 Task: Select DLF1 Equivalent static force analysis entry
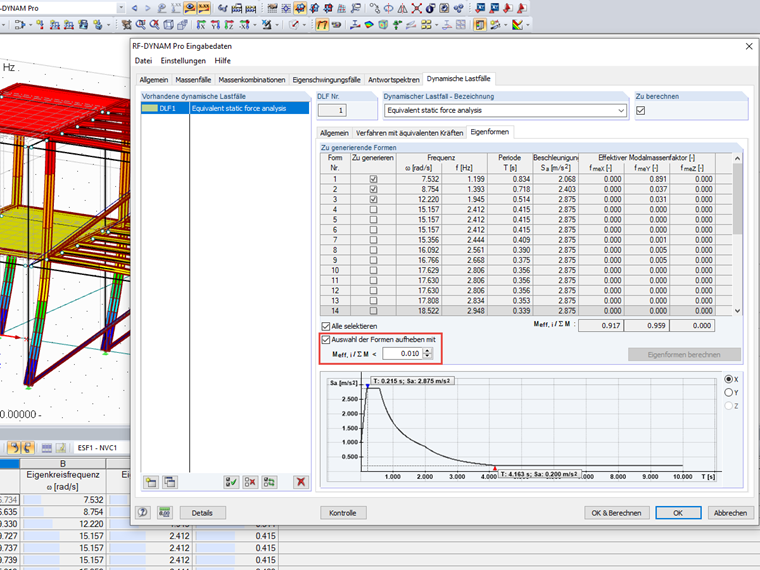[225, 108]
